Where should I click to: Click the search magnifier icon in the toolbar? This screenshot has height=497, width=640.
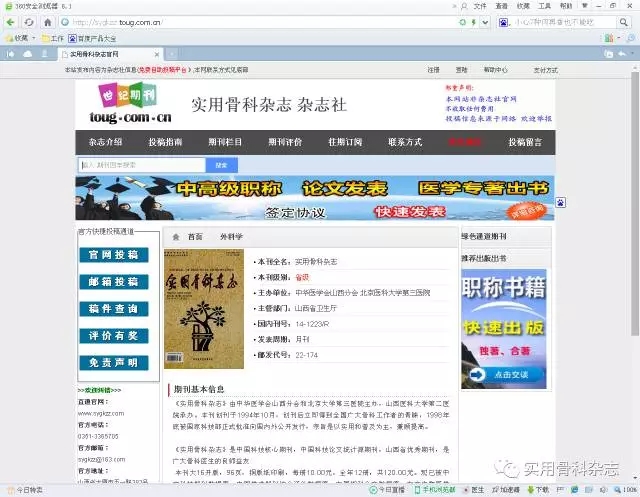tap(623, 22)
